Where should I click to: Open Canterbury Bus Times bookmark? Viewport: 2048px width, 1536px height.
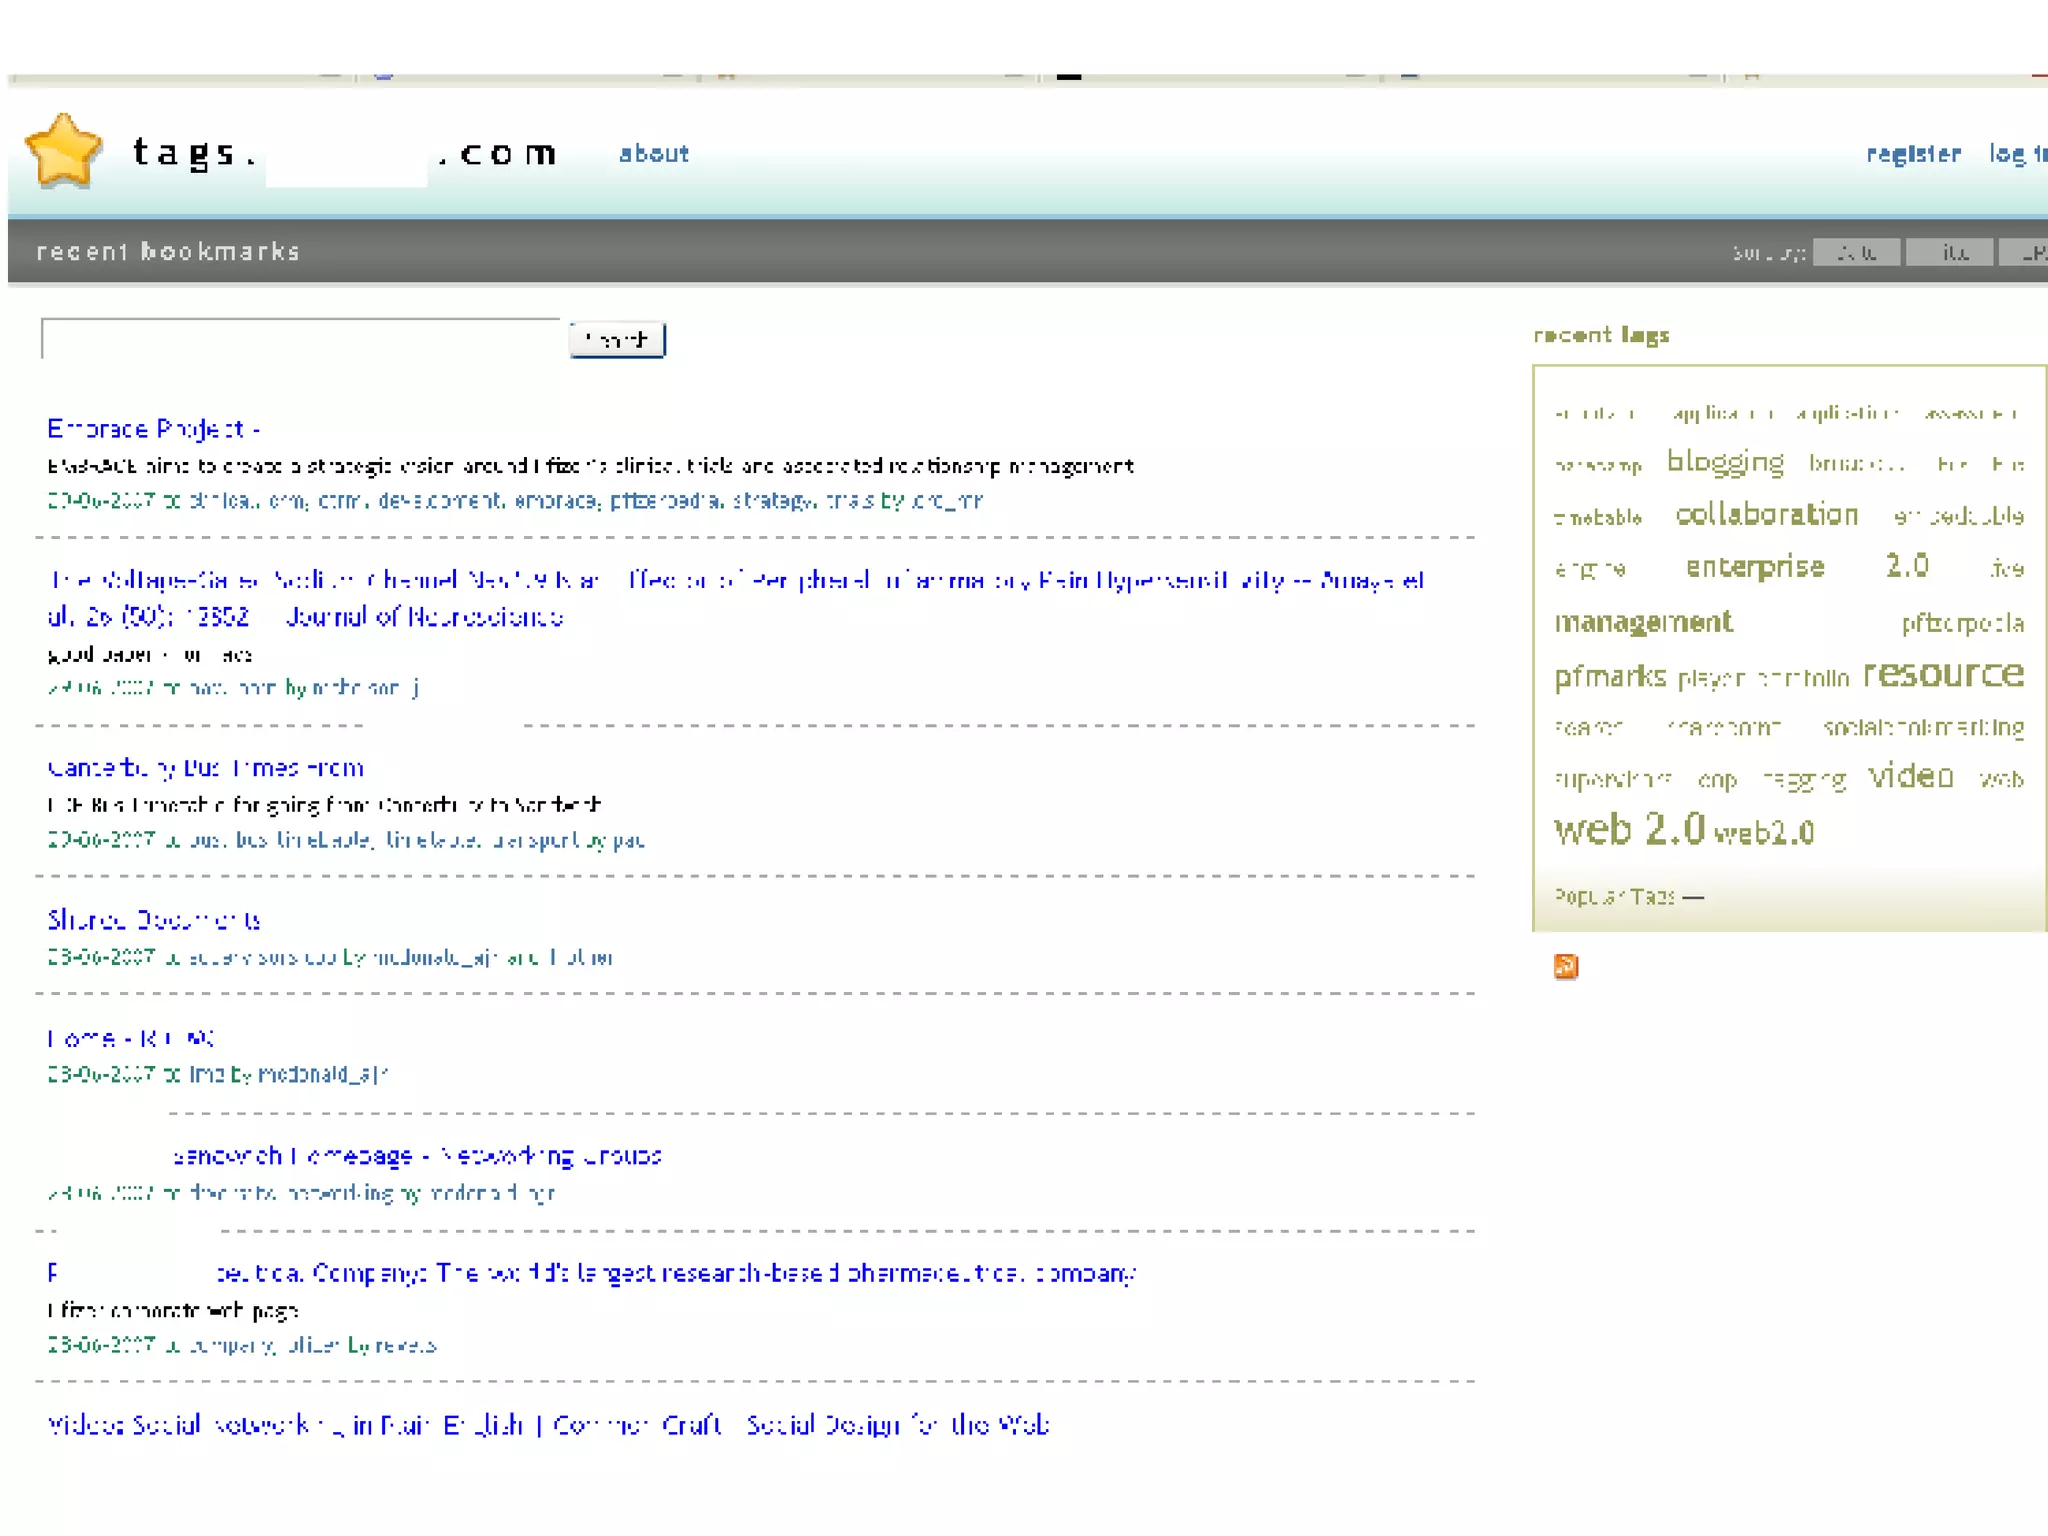pos(205,768)
